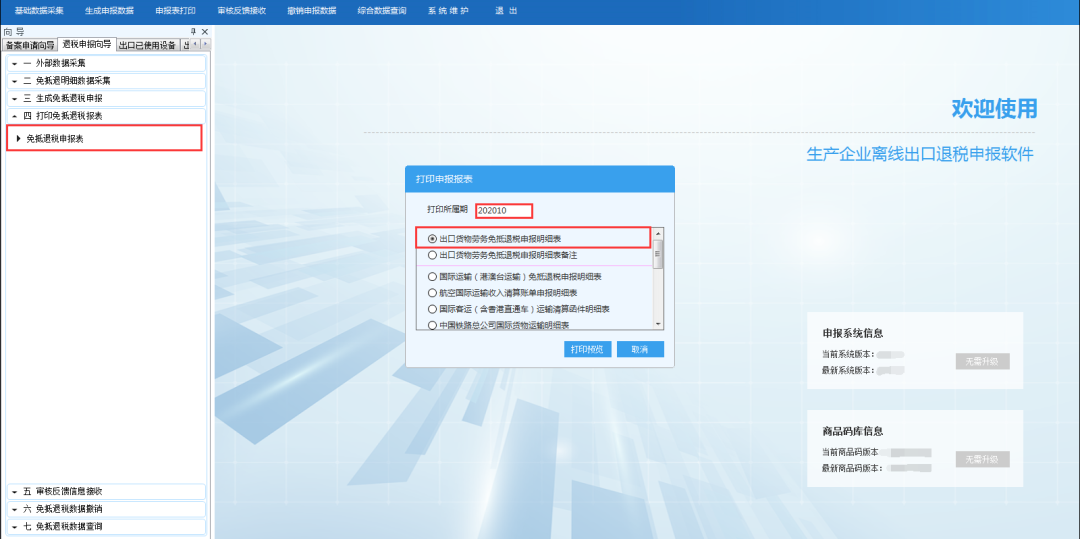
Task: Open the 生成申报数据 menu
Action: (110, 11)
